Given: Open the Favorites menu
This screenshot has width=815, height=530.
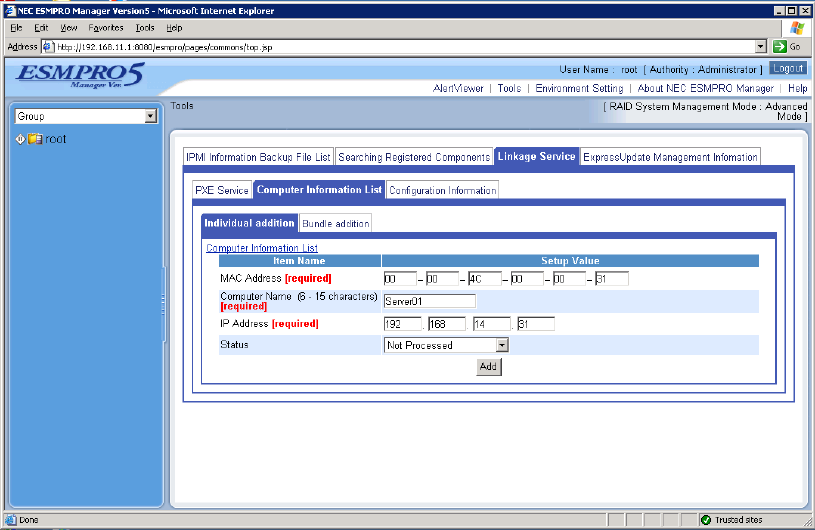Looking at the screenshot, I should (106, 28).
